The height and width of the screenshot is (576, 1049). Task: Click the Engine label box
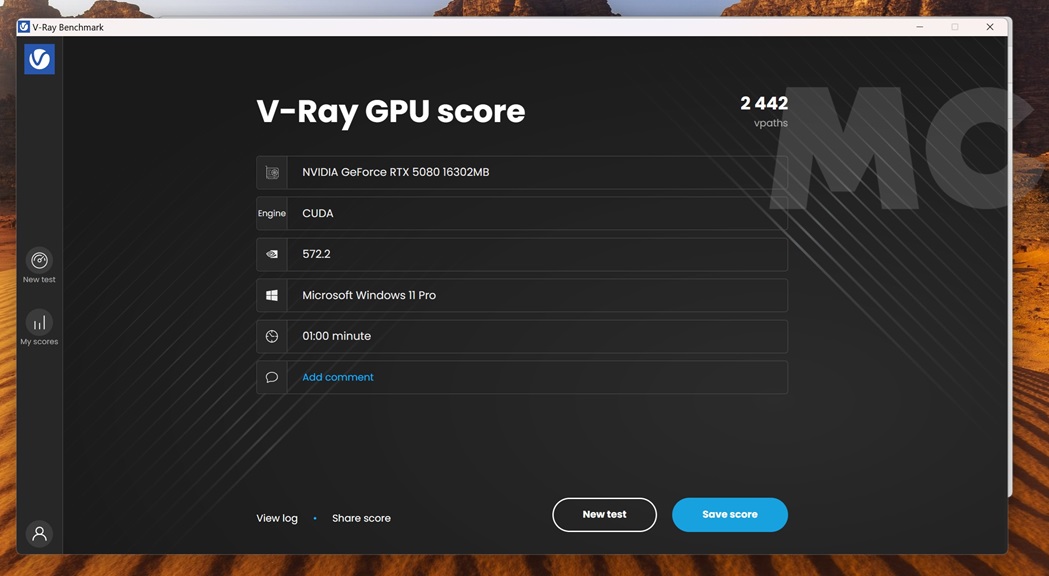272,213
